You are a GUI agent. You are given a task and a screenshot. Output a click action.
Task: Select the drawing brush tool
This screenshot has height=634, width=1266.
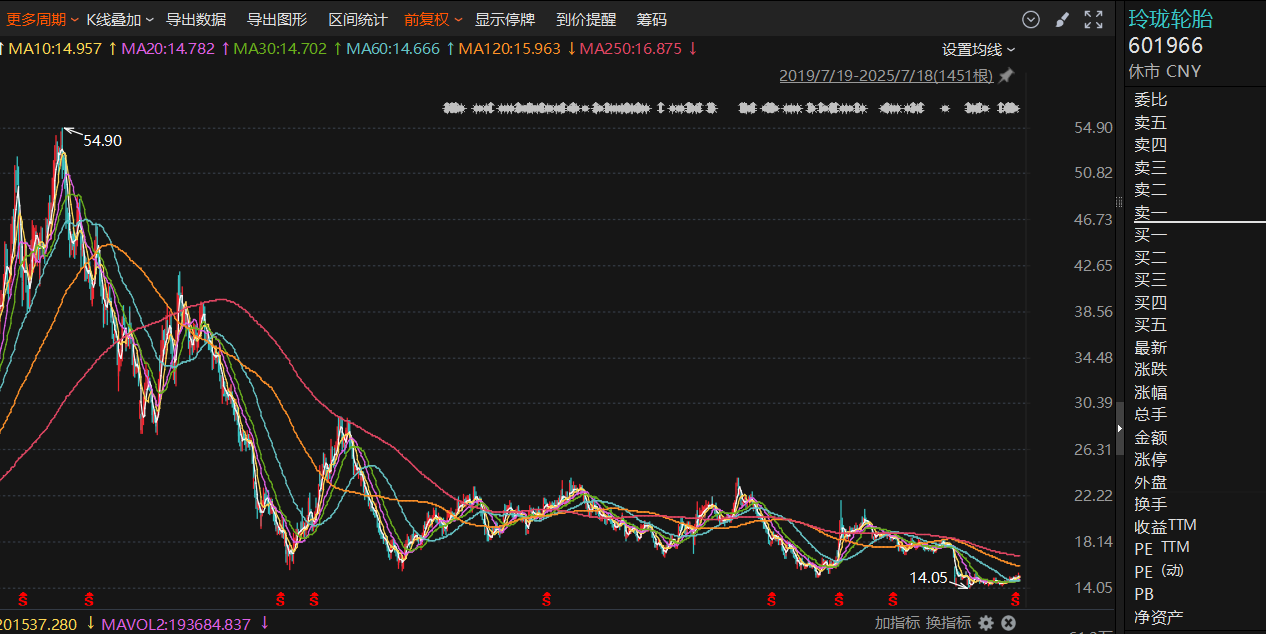pos(1062,20)
